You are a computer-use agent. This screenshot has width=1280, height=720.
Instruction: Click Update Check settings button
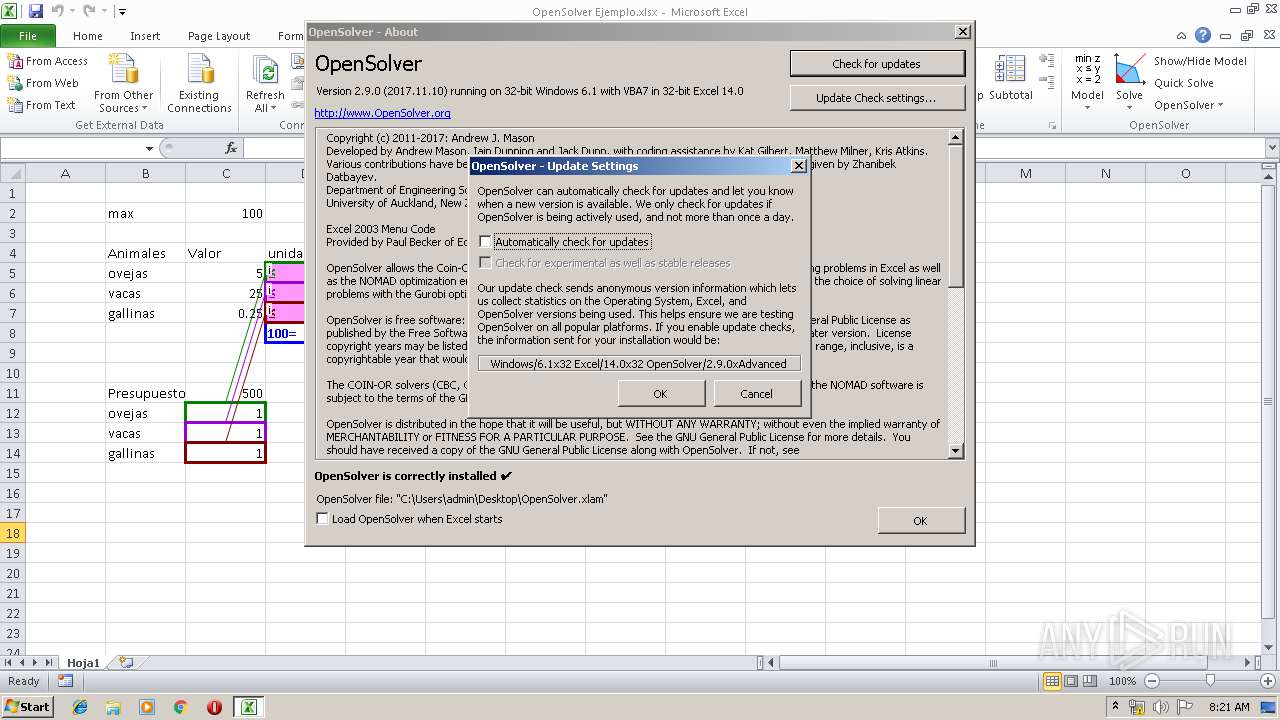point(877,98)
